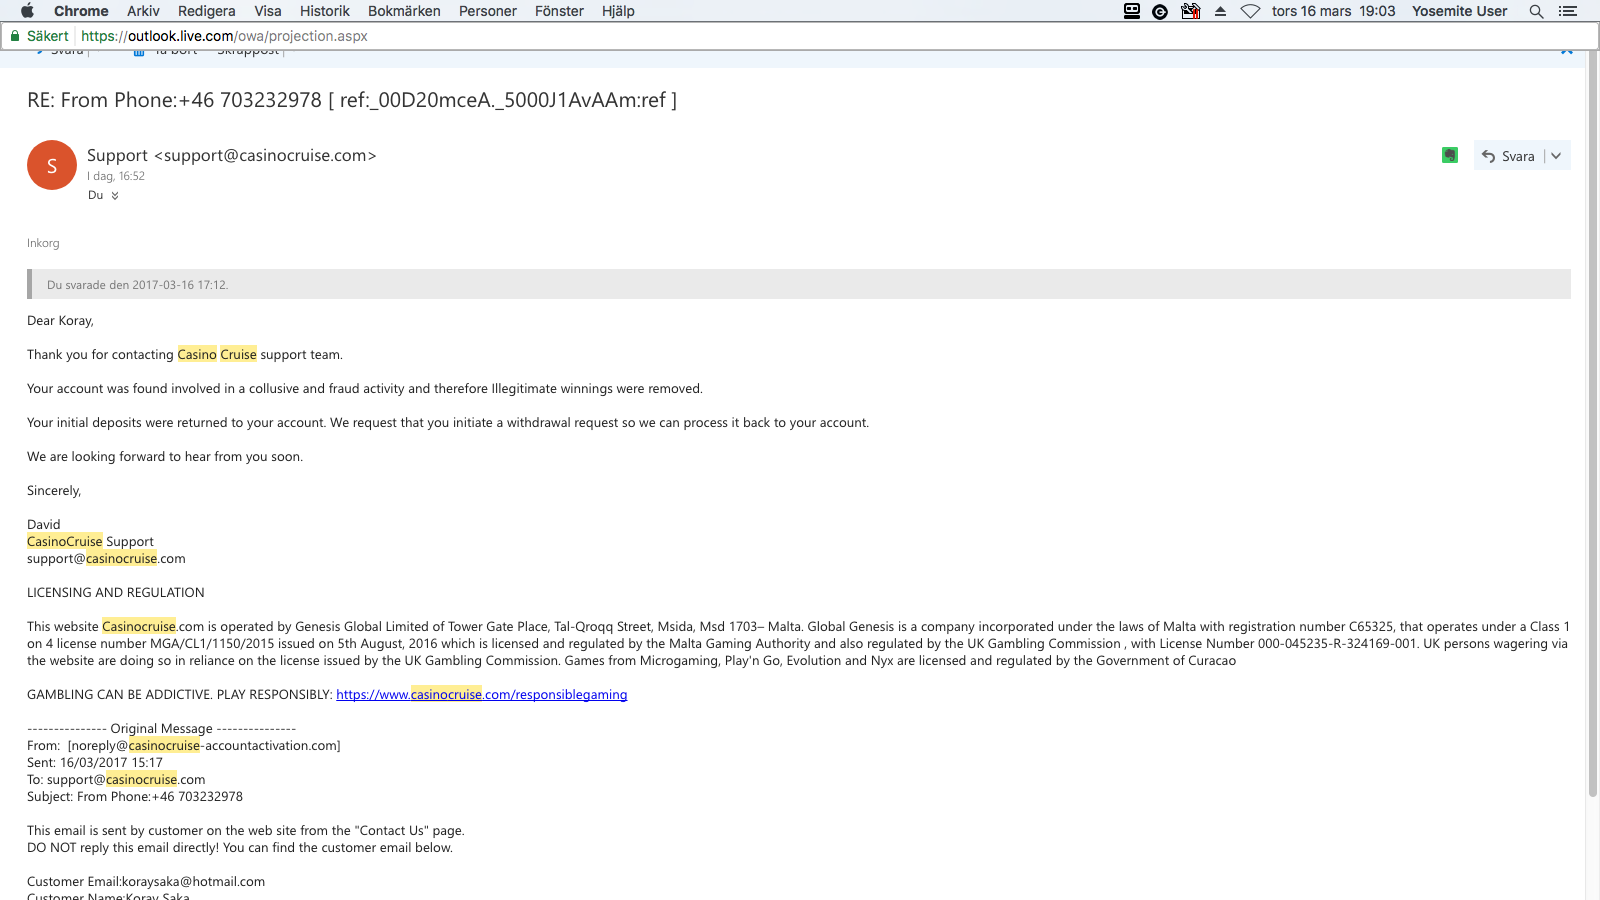
Task: Click the sender address support@casinocruise.com
Action: pos(265,155)
